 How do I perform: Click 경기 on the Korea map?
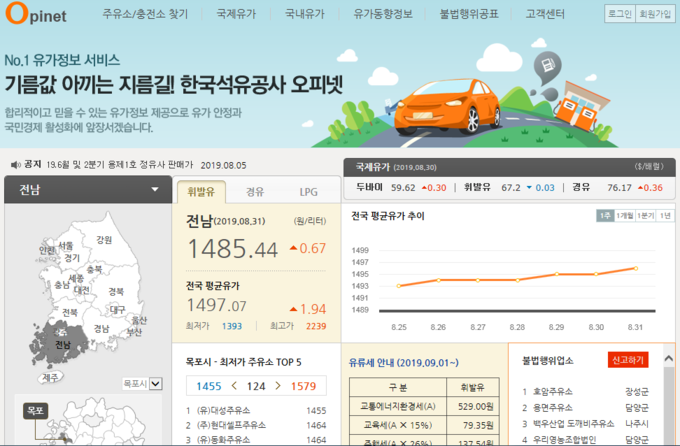(x=72, y=258)
